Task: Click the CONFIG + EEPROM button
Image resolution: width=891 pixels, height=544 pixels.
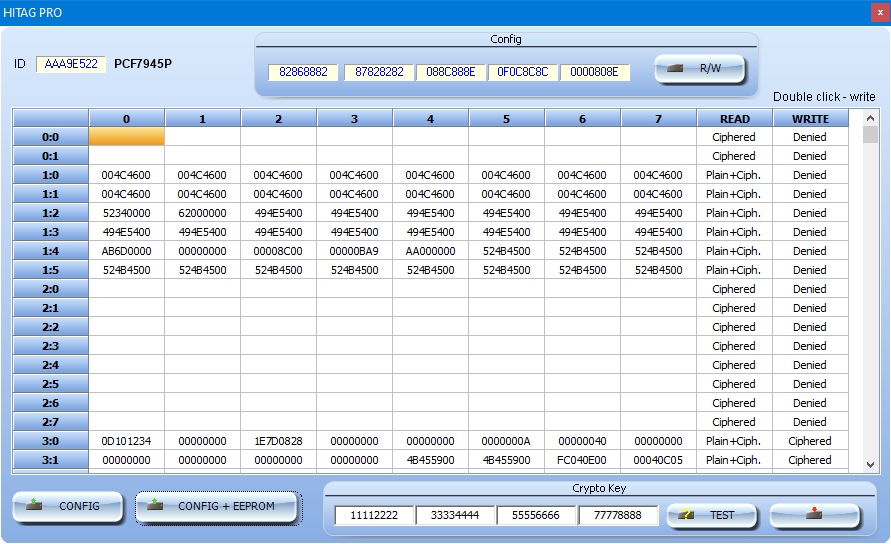Action: pos(216,506)
